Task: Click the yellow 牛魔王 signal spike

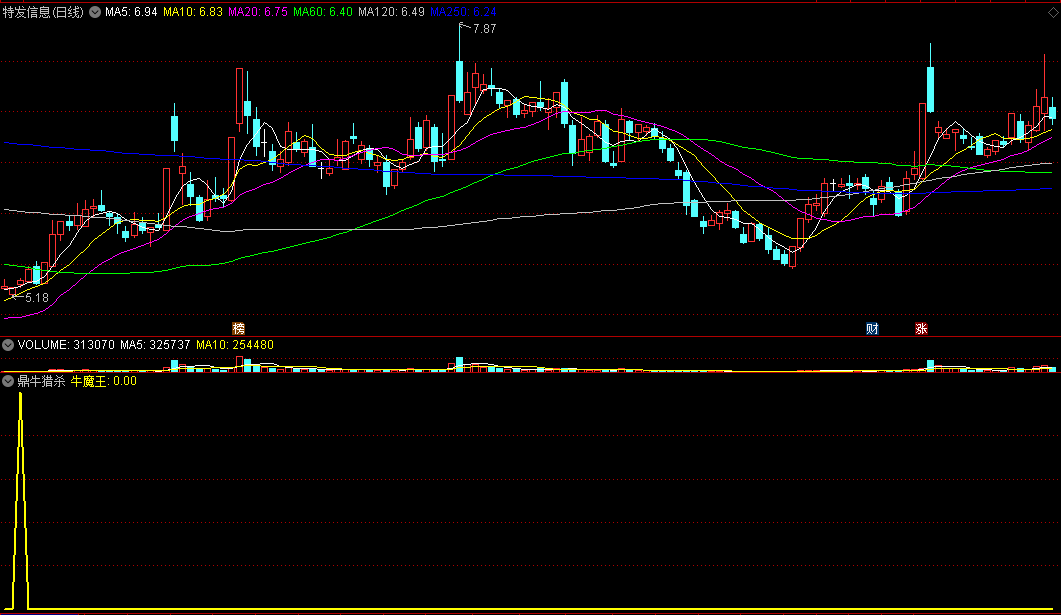Action: pos(20,501)
